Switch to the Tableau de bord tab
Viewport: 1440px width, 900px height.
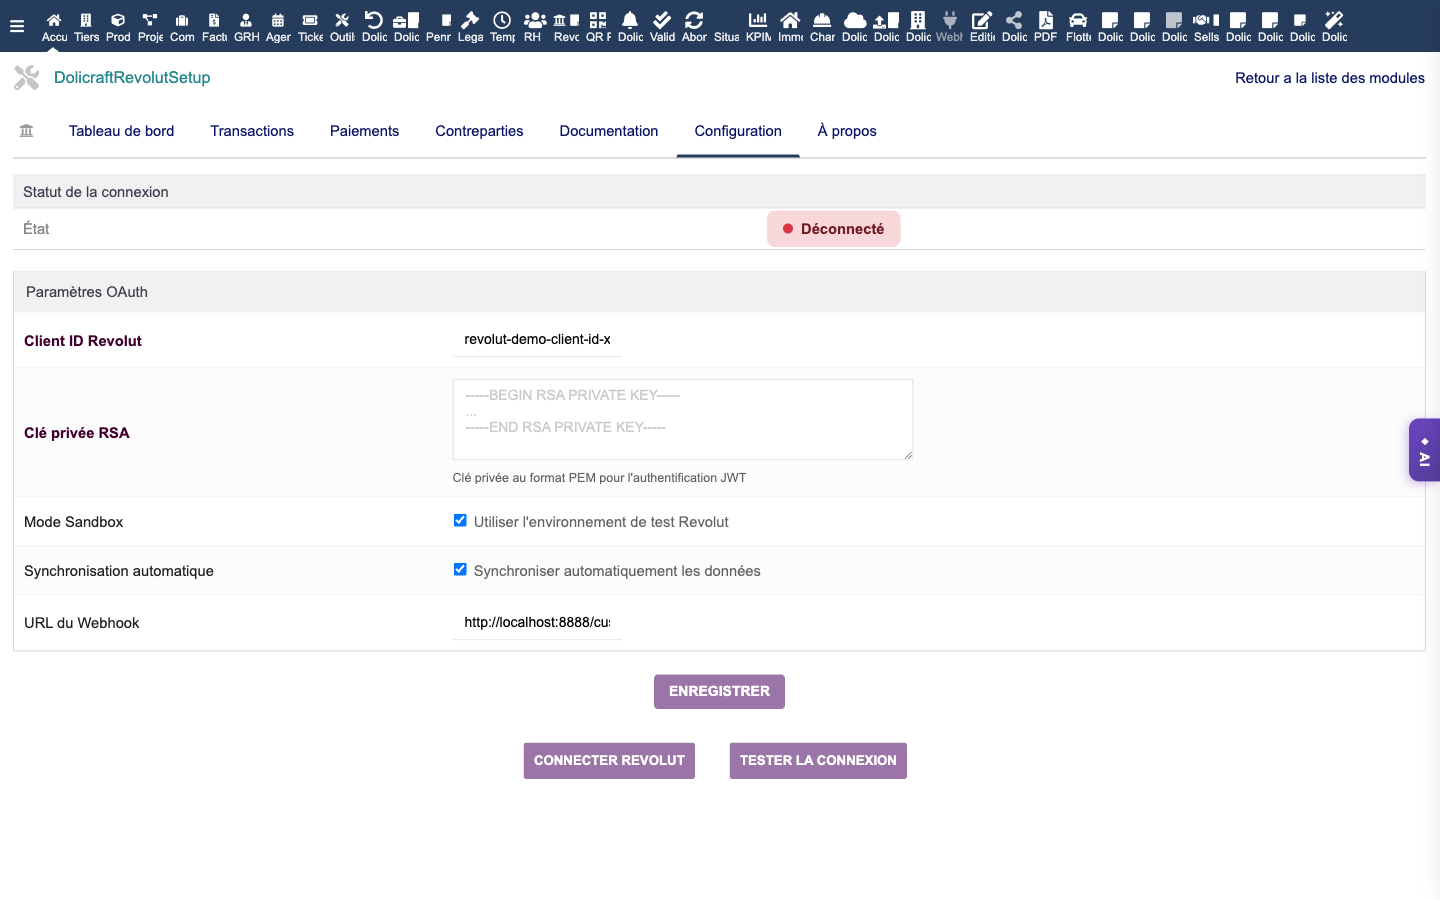(121, 131)
